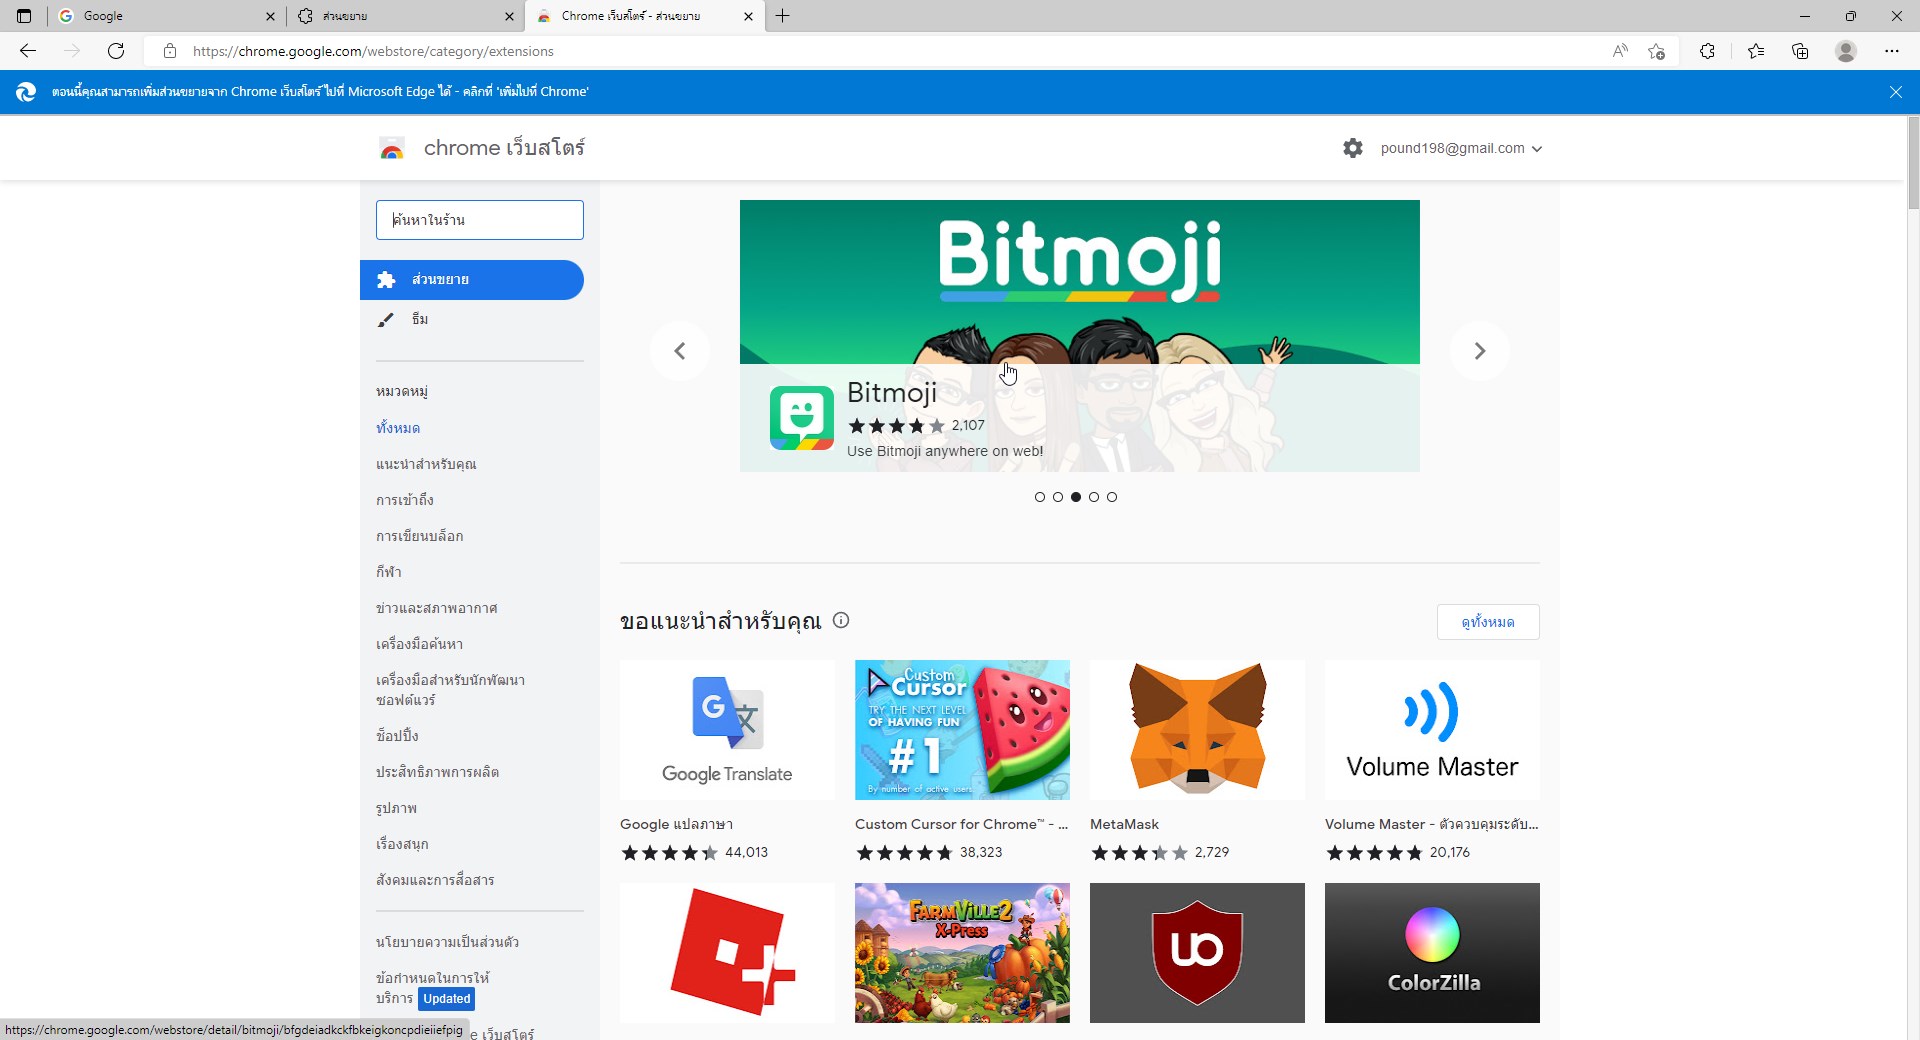Viewport: 1920px width, 1040px height.
Task: Select second carousel dot indicator
Action: pyautogui.click(x=1058, y=497)
